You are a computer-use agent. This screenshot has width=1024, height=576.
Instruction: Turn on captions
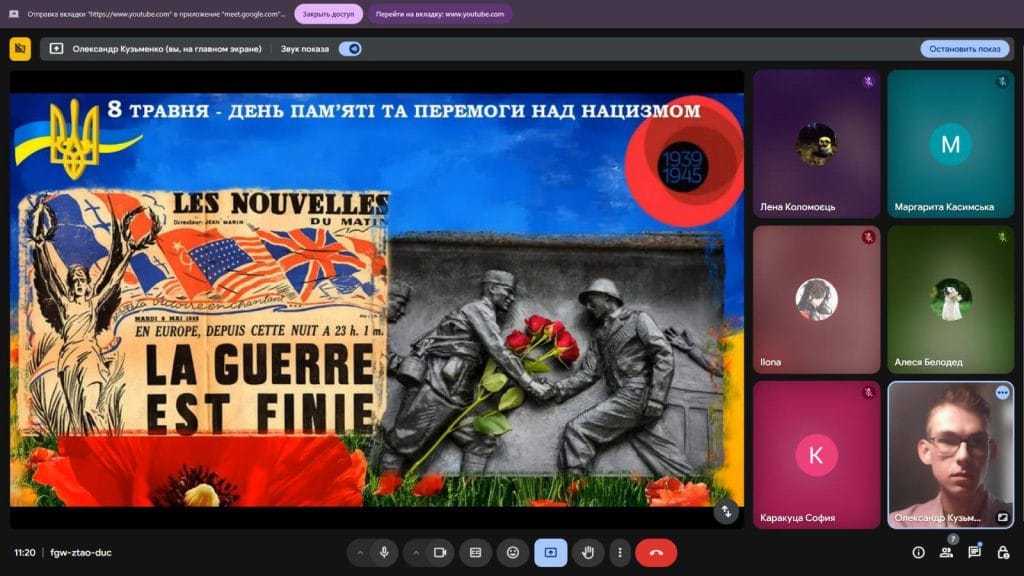(x=475, y=552)
